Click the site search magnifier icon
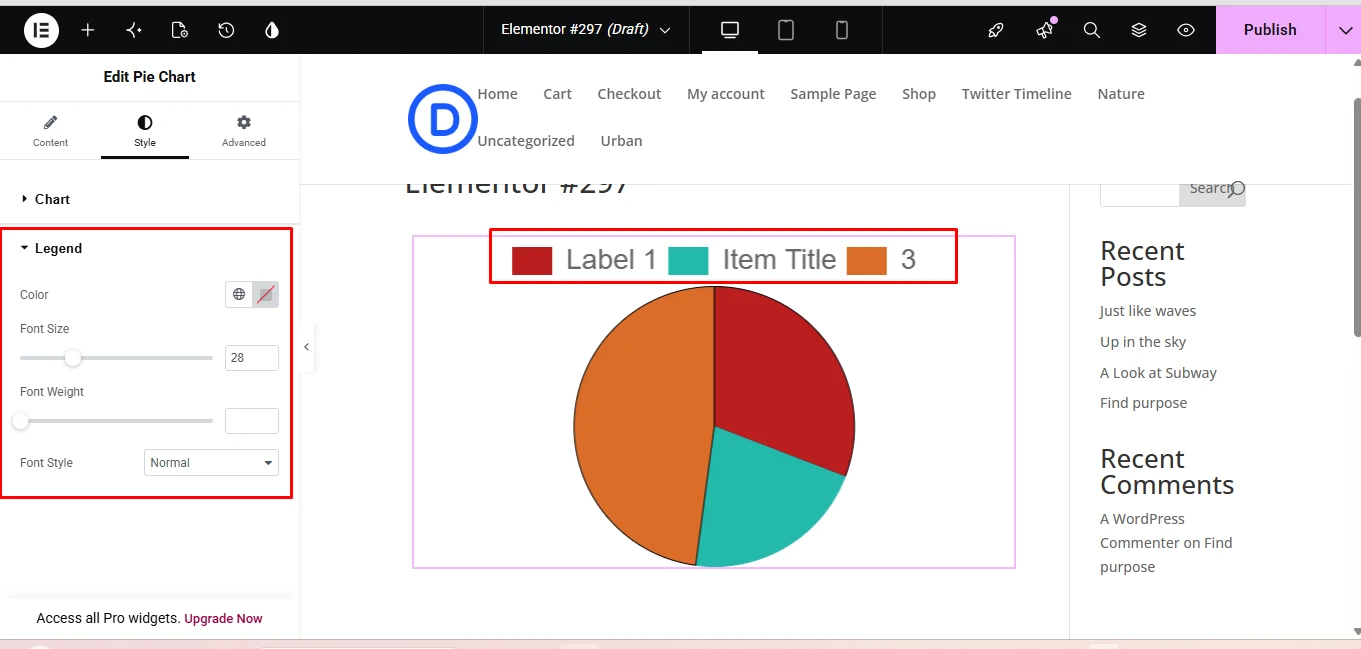 (1237, 188)
